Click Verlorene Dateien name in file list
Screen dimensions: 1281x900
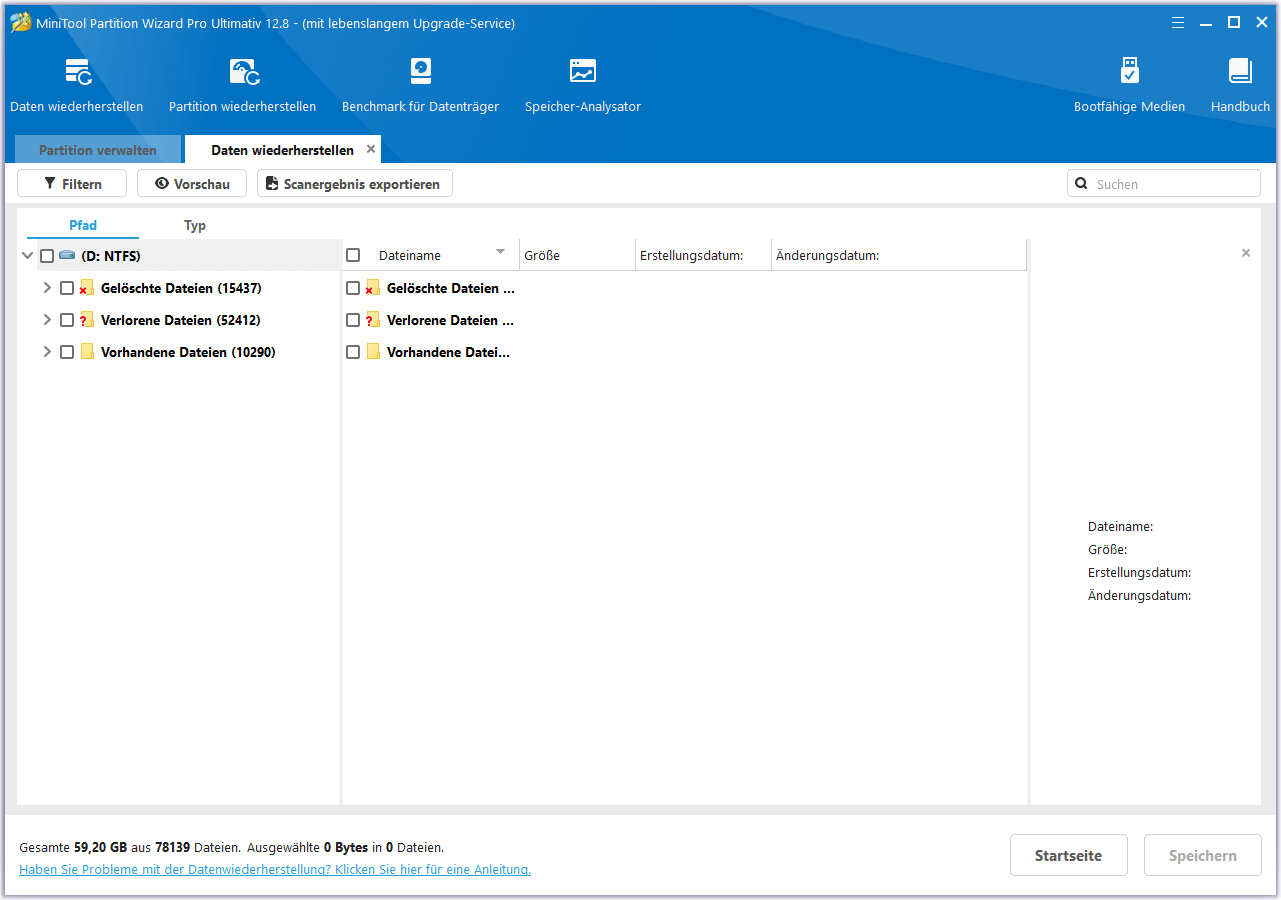(450, 320)
